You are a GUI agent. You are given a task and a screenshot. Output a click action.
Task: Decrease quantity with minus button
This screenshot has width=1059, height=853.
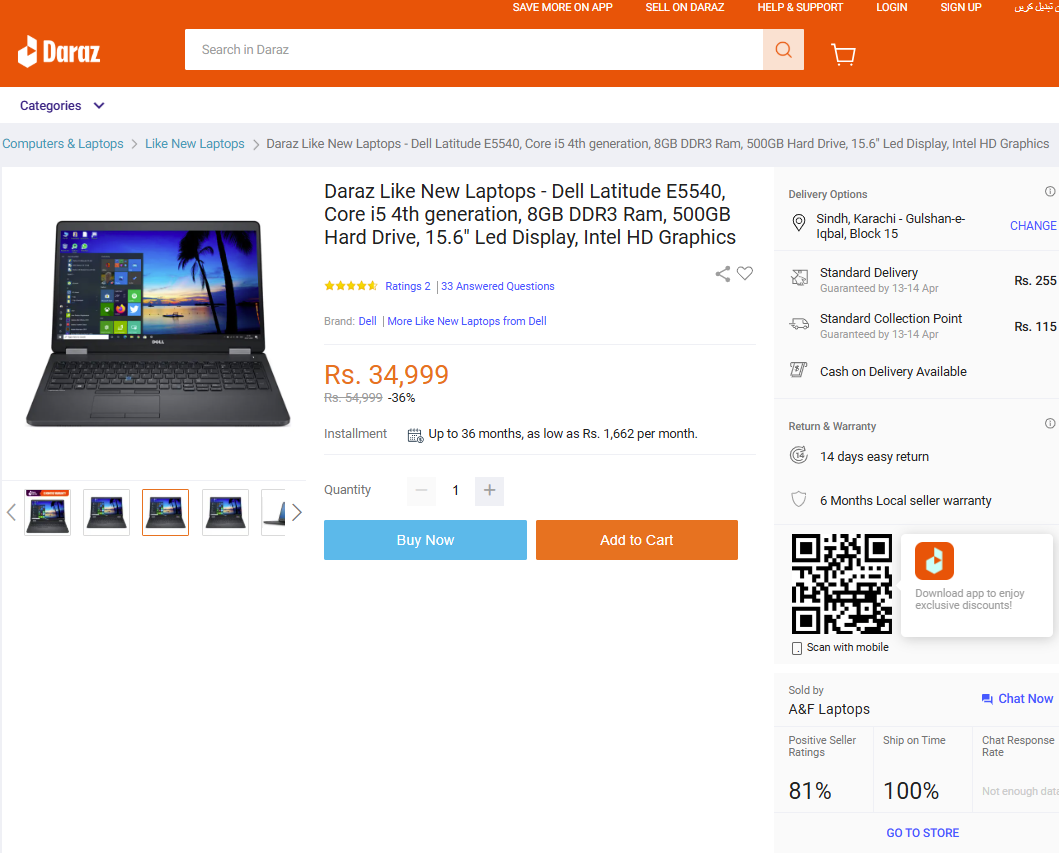[421, 490]
